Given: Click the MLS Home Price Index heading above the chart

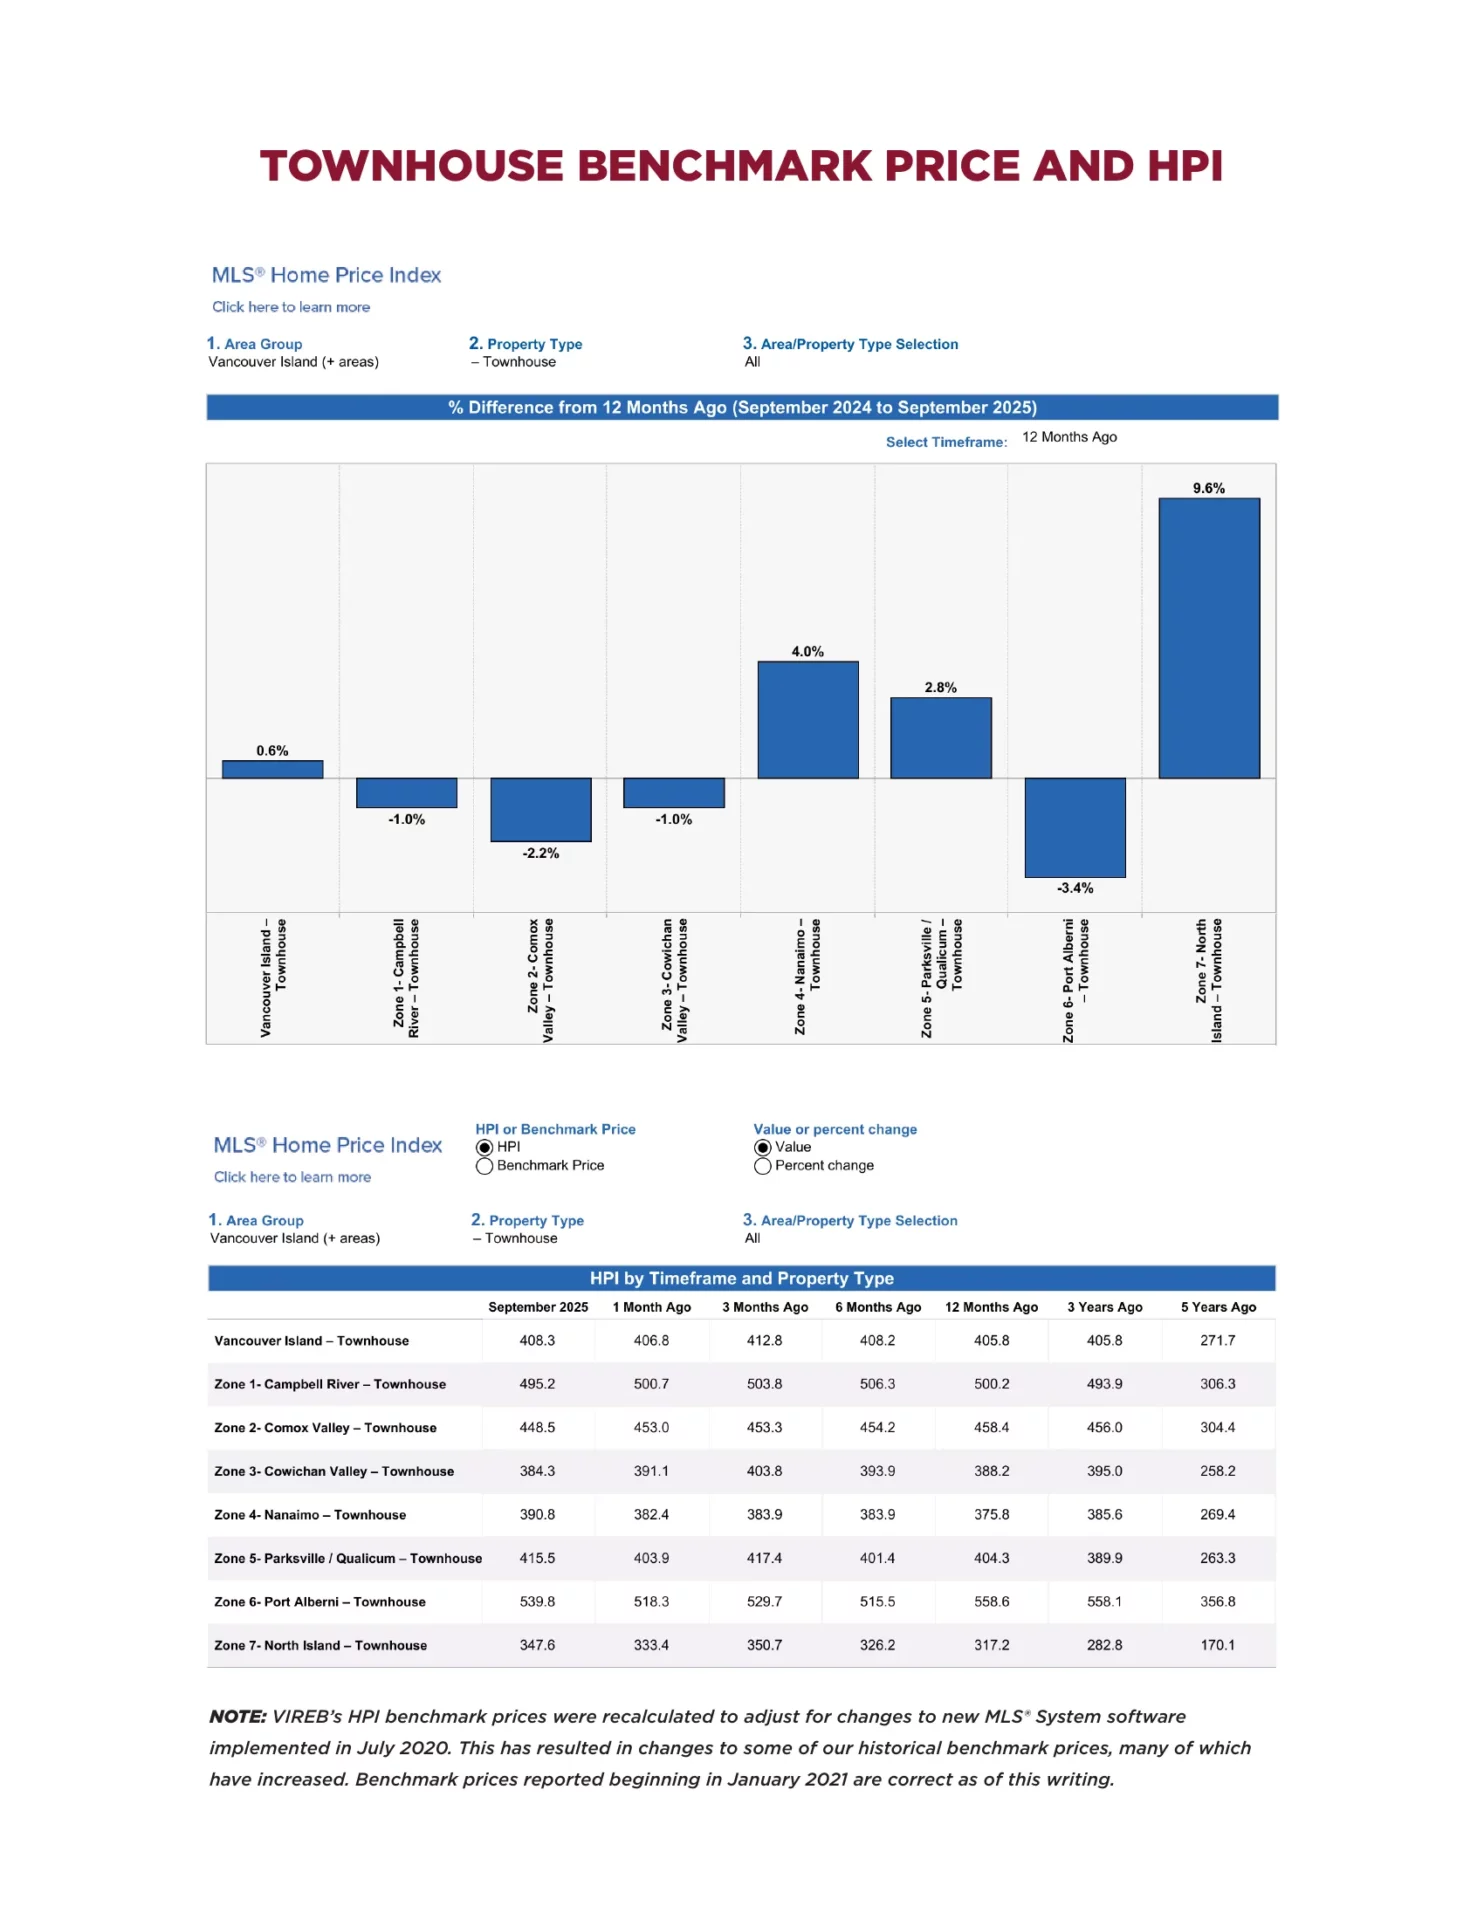Looking at the screenshot, I should tap(326, 275).
